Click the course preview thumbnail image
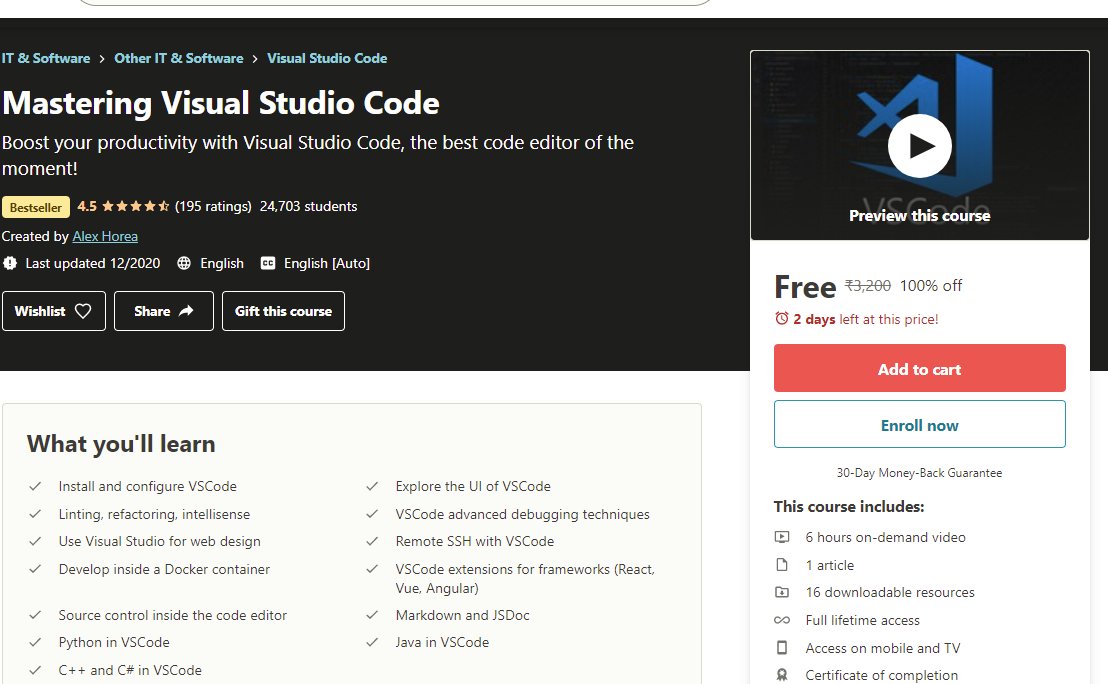 coord(919,145)
